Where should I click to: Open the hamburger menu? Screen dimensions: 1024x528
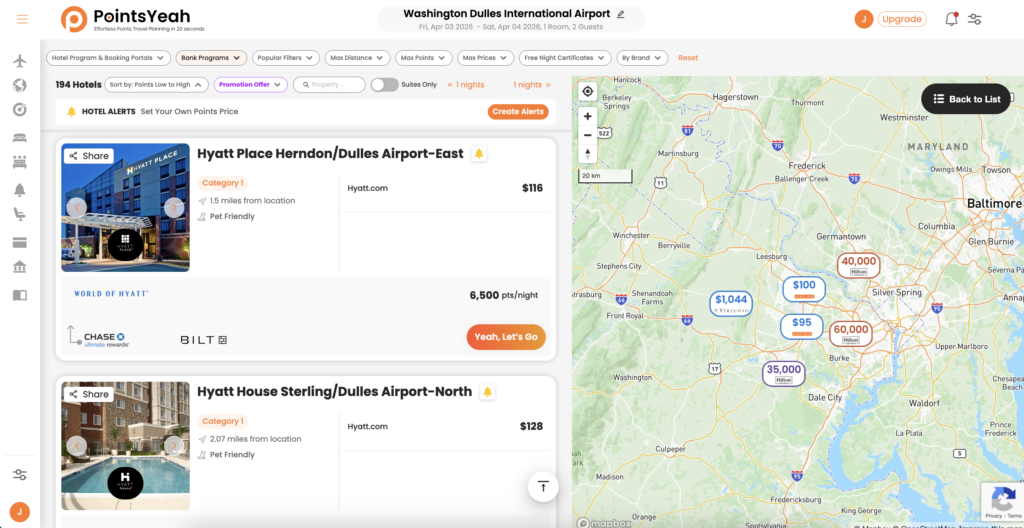coord(22,19)
